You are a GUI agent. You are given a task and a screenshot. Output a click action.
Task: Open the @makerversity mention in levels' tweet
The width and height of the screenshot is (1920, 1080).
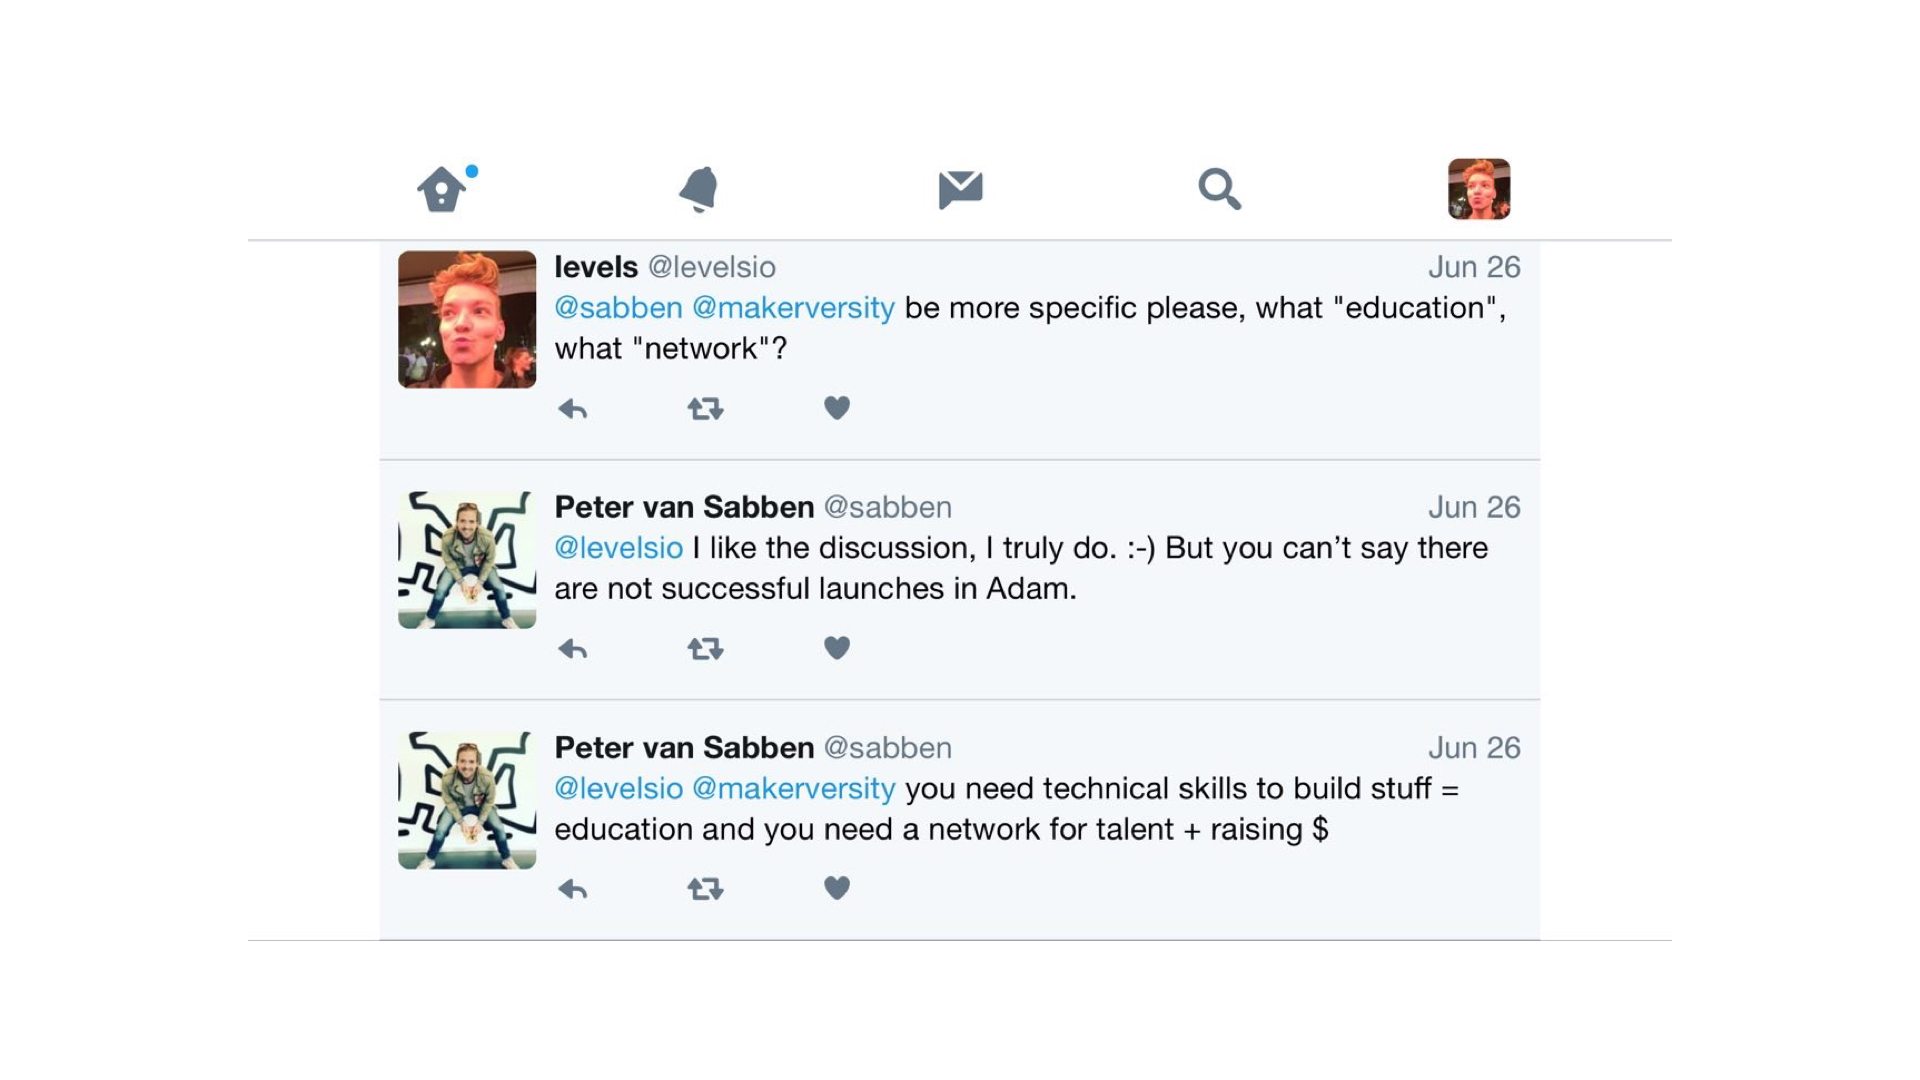coord(793,308)
